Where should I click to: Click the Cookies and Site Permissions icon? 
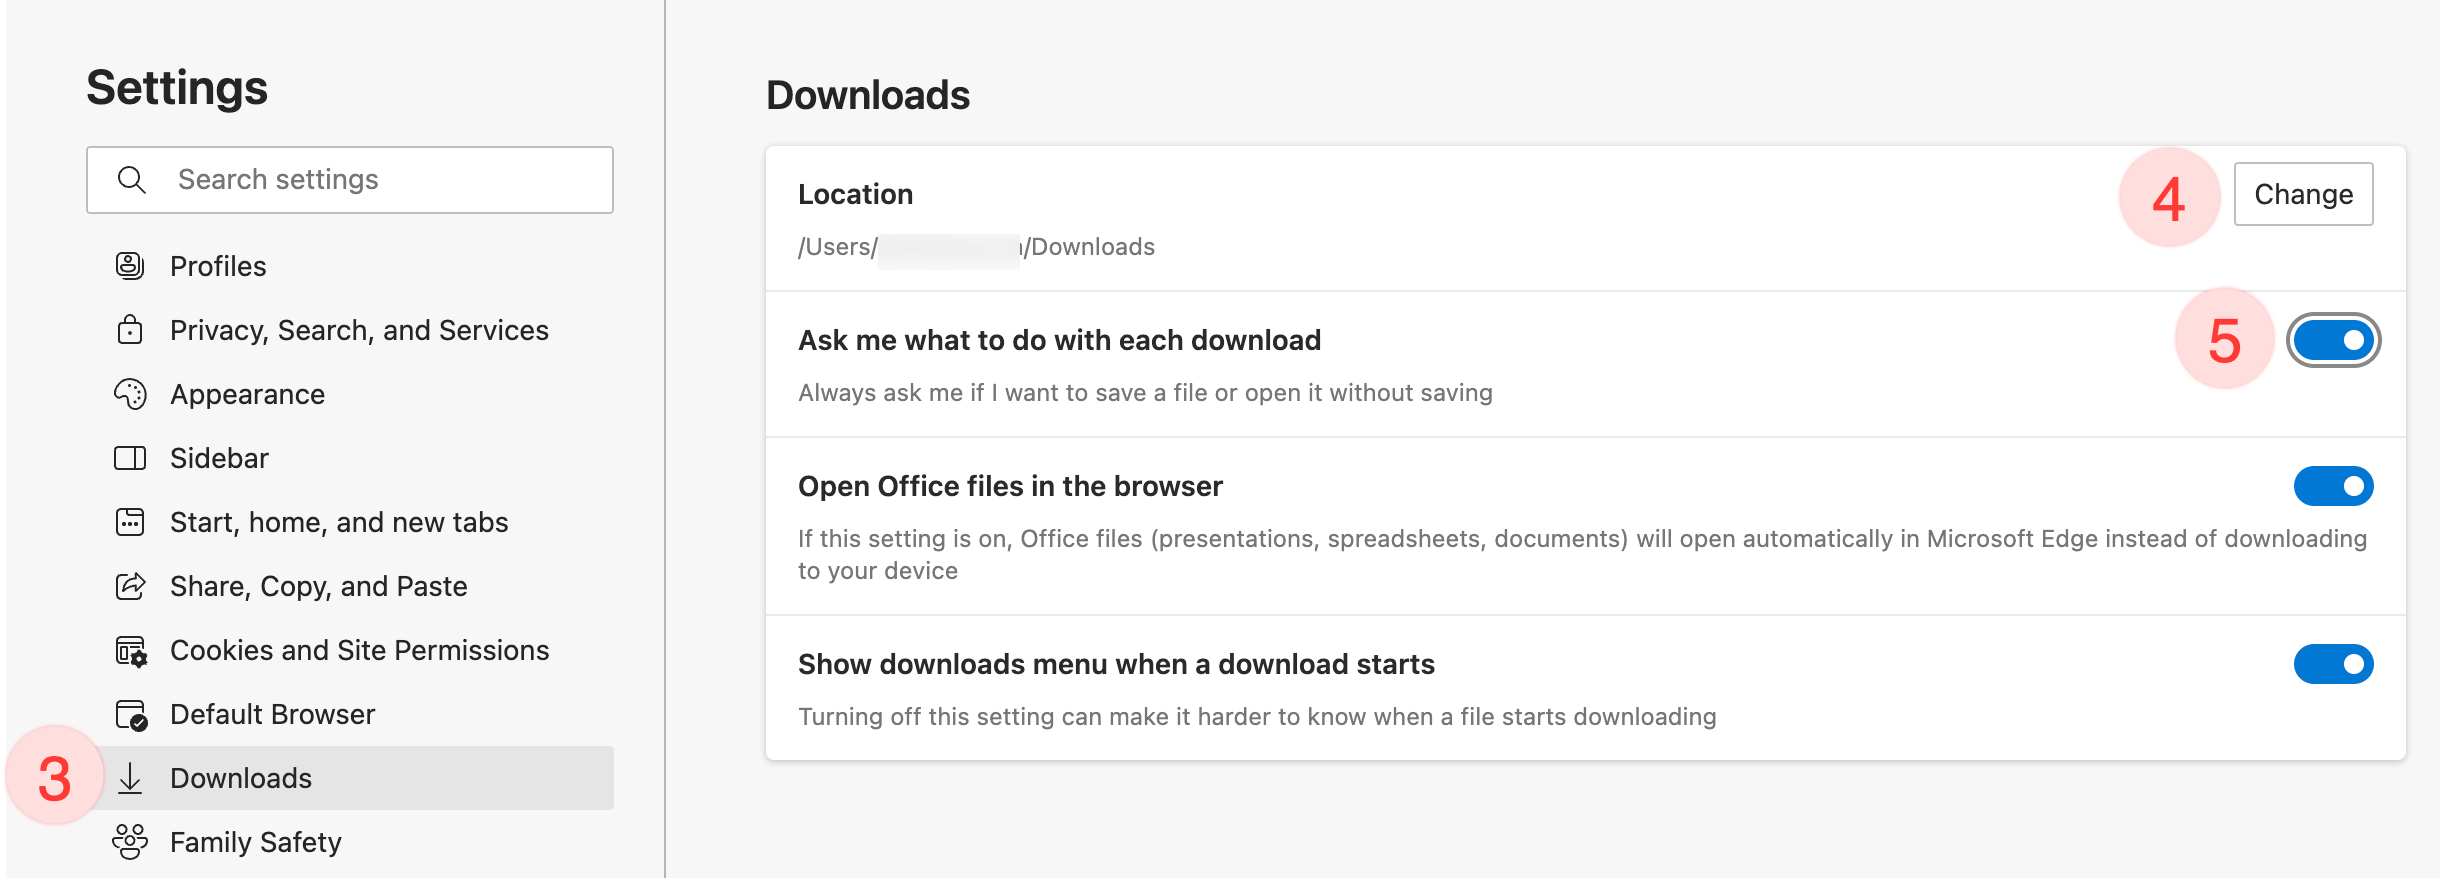130,651
